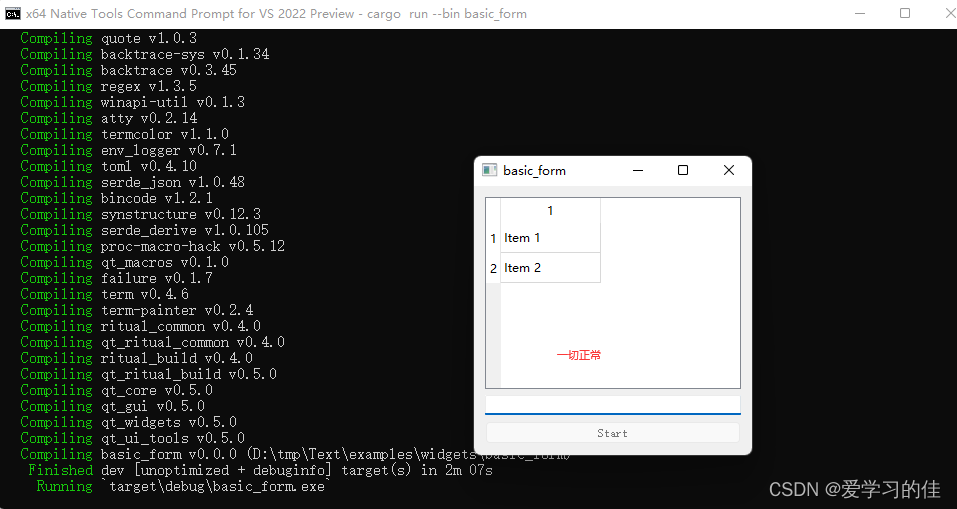The image size is (957, 509).
Task: Select row header 2 in the table
Action: (493, 268)
